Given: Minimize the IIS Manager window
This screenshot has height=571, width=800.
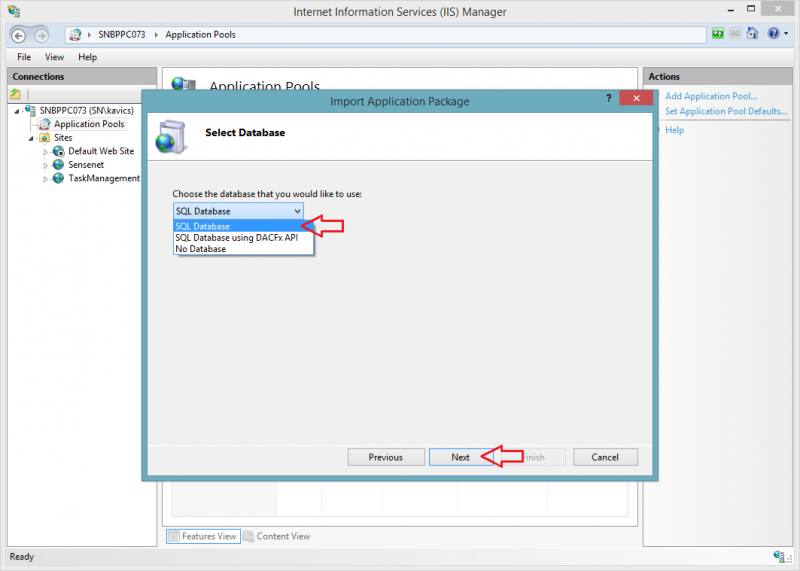Looking at the screenshot, I should [731, 10].
